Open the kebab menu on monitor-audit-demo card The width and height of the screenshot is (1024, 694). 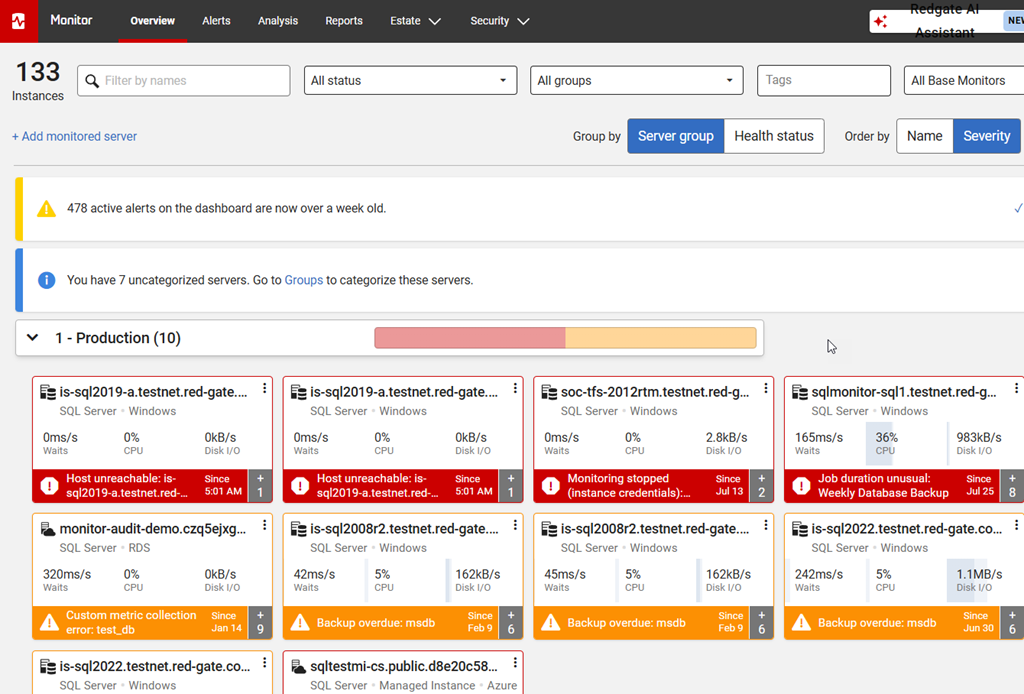click(264, 525)
